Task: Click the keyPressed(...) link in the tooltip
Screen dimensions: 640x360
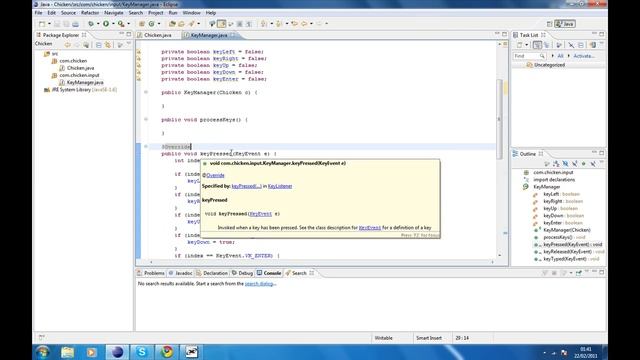Action: [247, 186]
